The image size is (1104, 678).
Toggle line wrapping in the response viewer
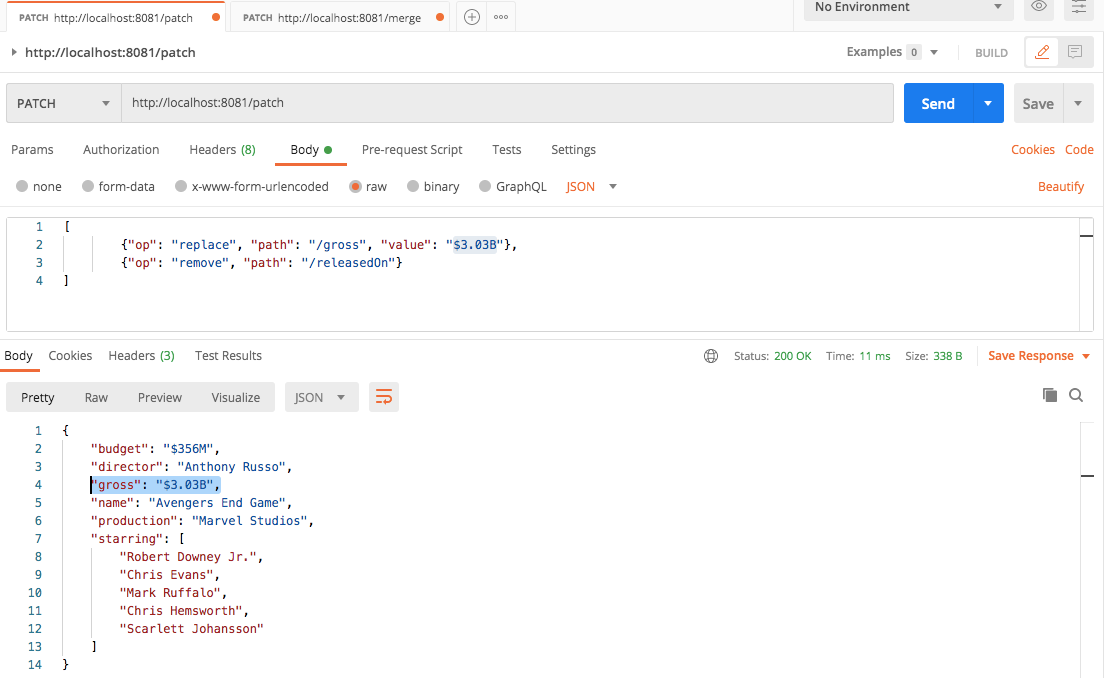[x=384, y=396]
